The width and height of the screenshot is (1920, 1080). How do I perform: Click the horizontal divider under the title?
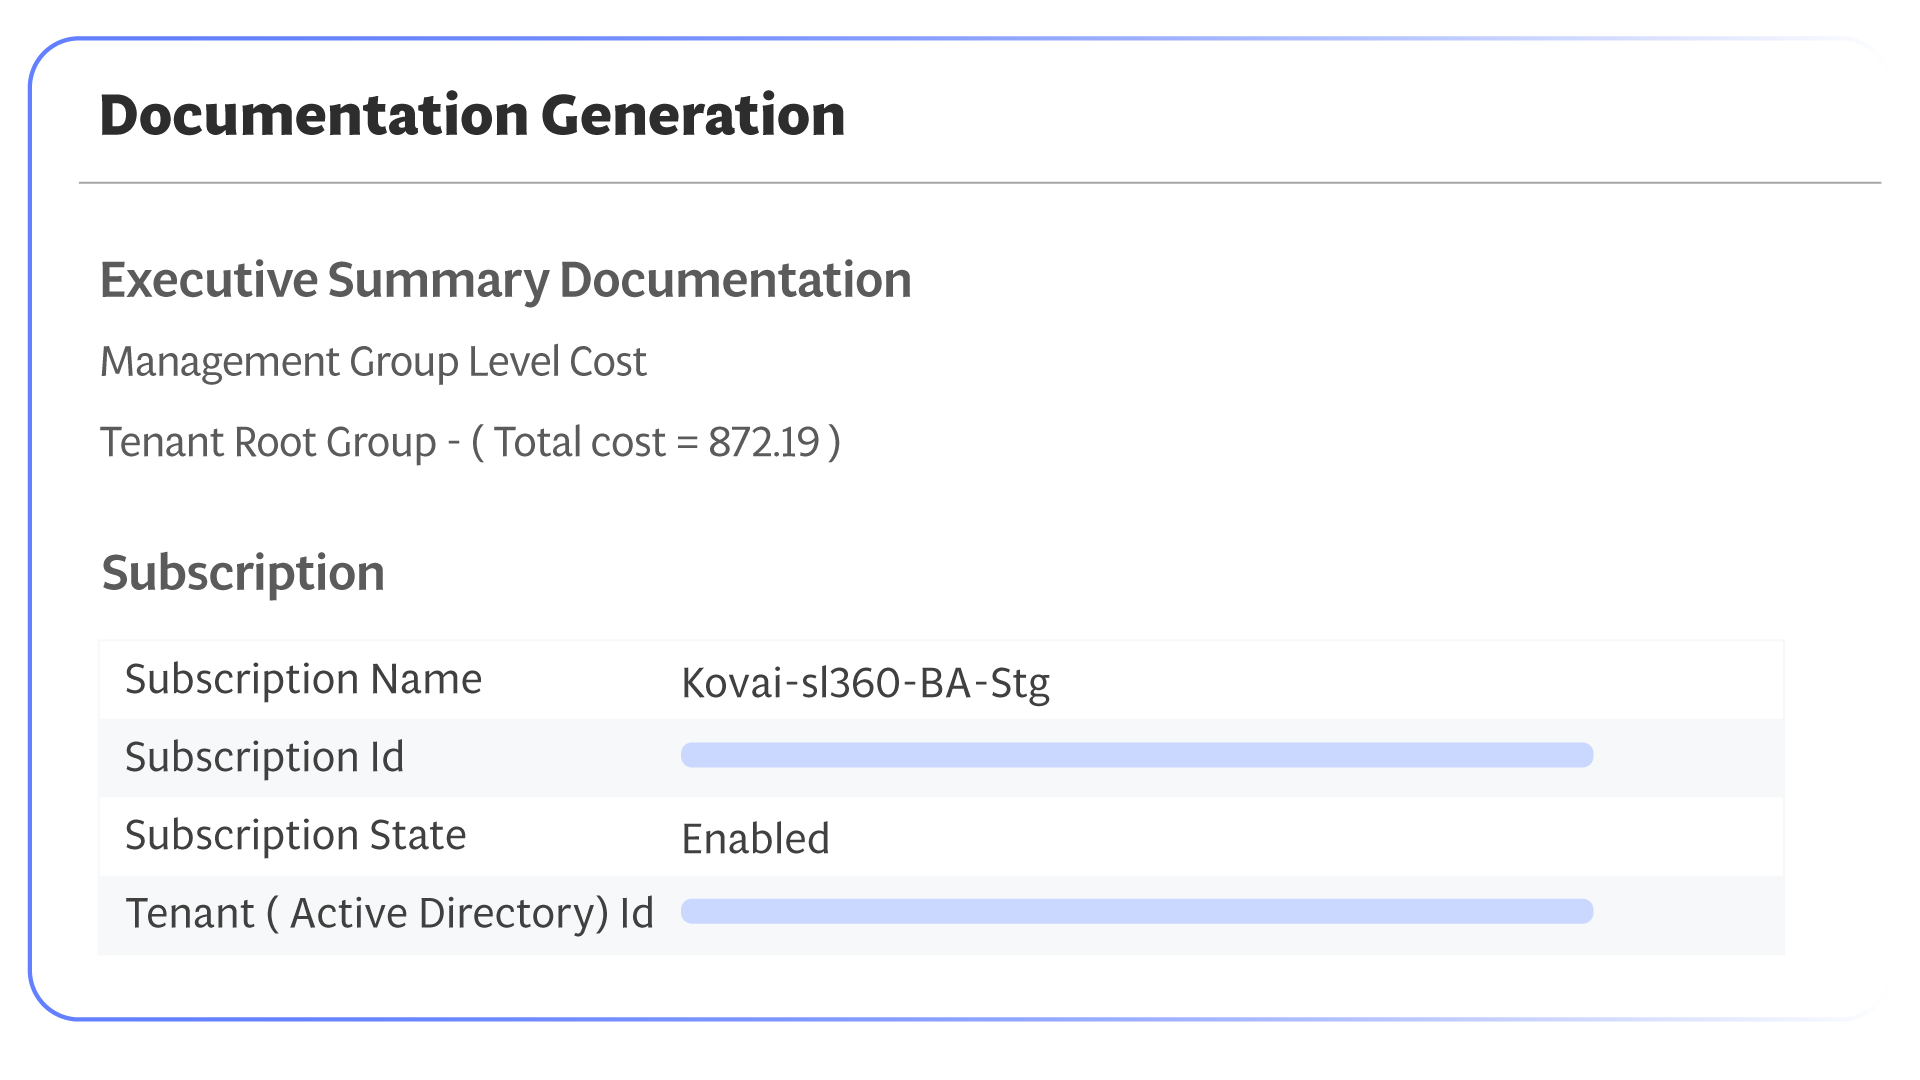[980, 183]
